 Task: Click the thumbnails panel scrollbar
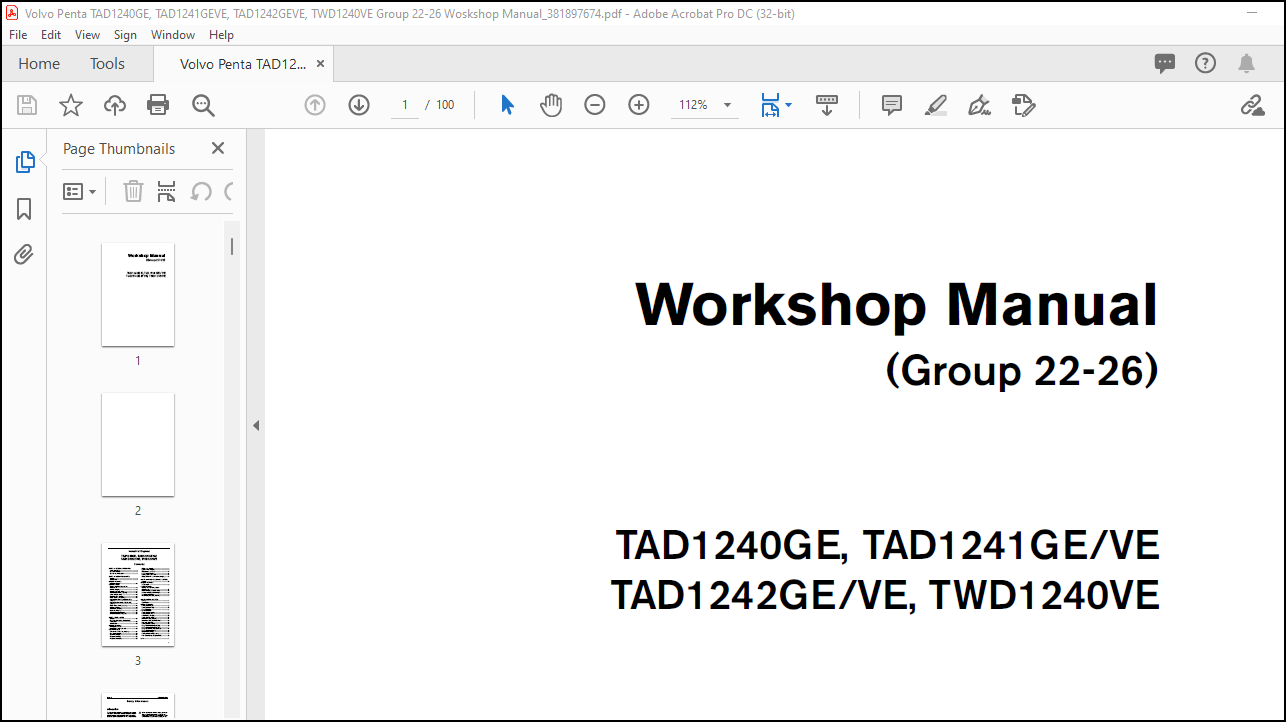(x=232, y=246)
